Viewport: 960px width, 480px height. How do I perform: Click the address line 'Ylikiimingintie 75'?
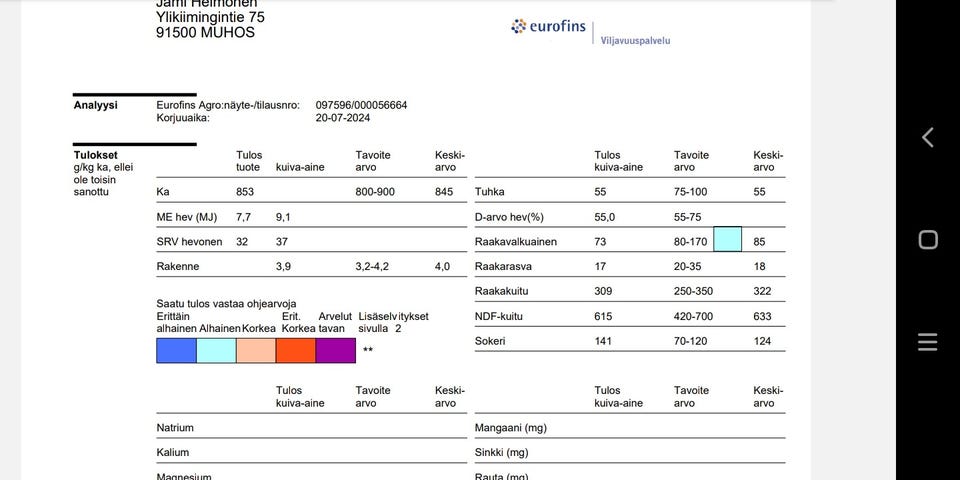click(x=210, y=18)
